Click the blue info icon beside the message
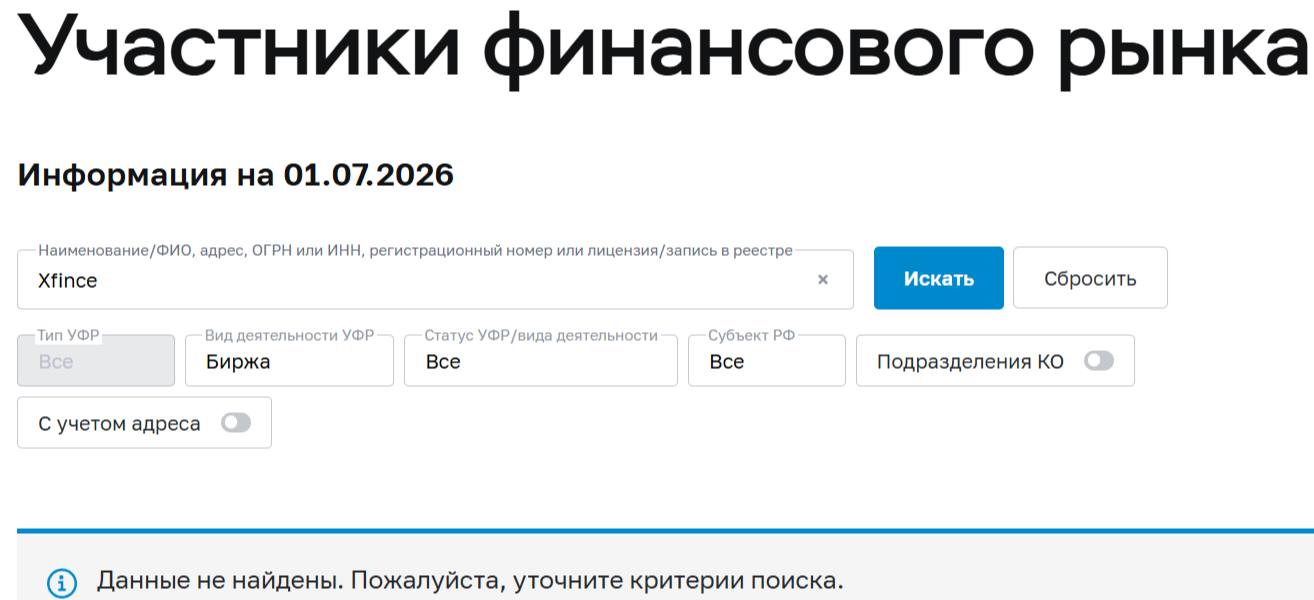1314x600 pixels. pyautogui.click(x=62, y=582)
